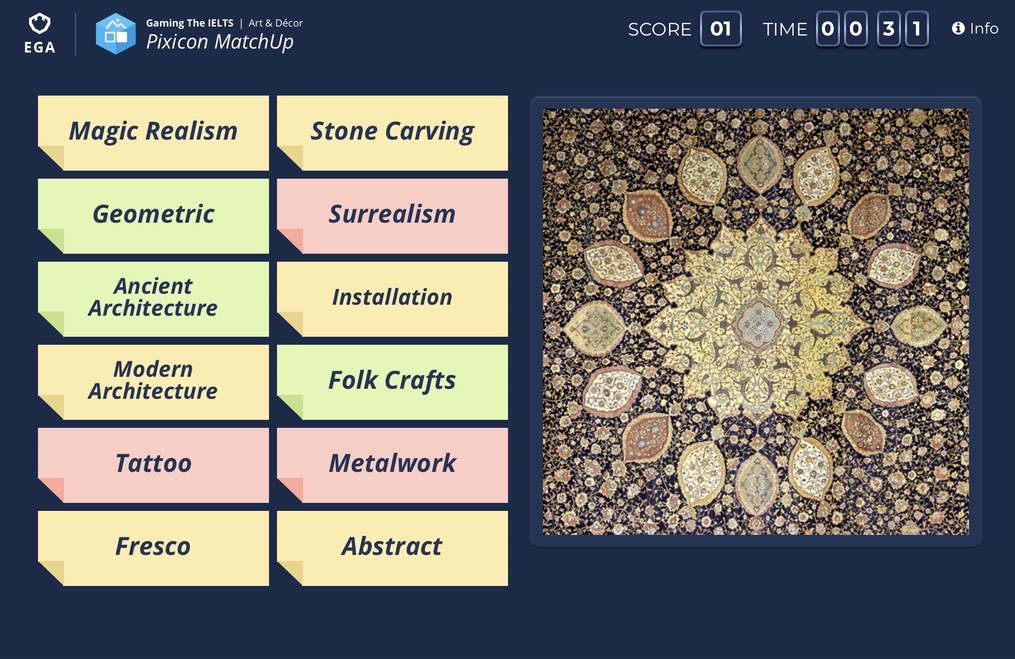The image size is (1015, 659).
Task: Select the Modern Architecture card
Action: pos(153,382)
